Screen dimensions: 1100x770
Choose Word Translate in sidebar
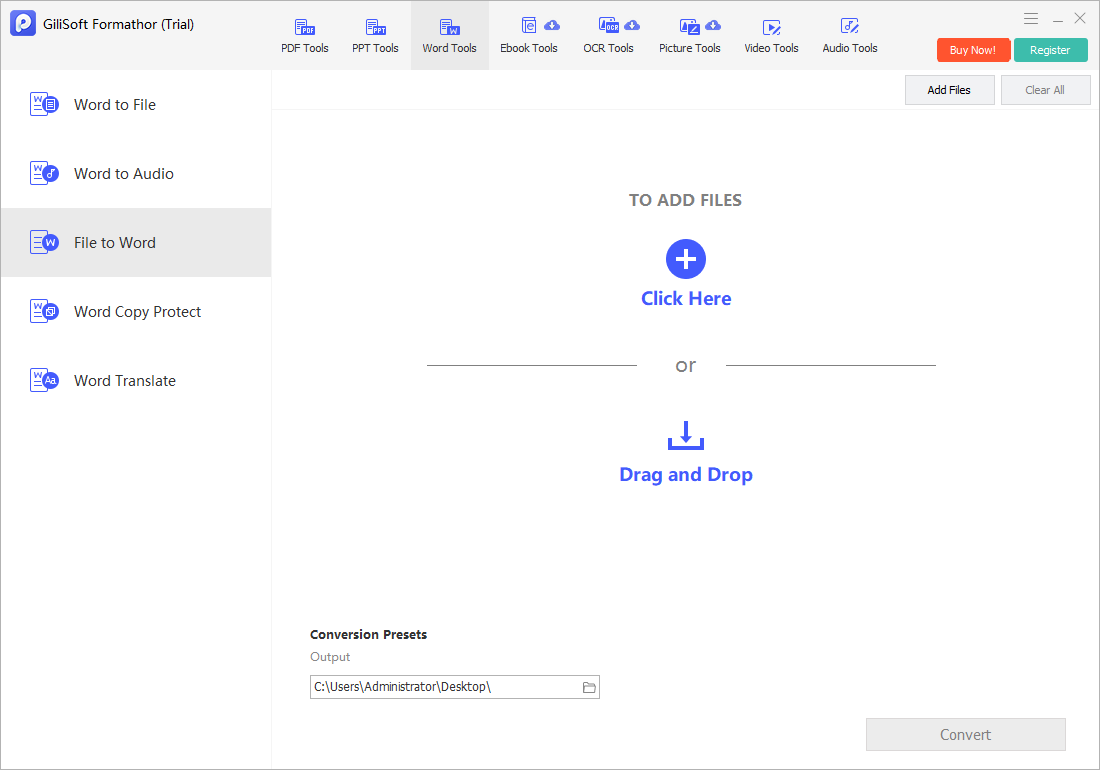pos(136,381)
